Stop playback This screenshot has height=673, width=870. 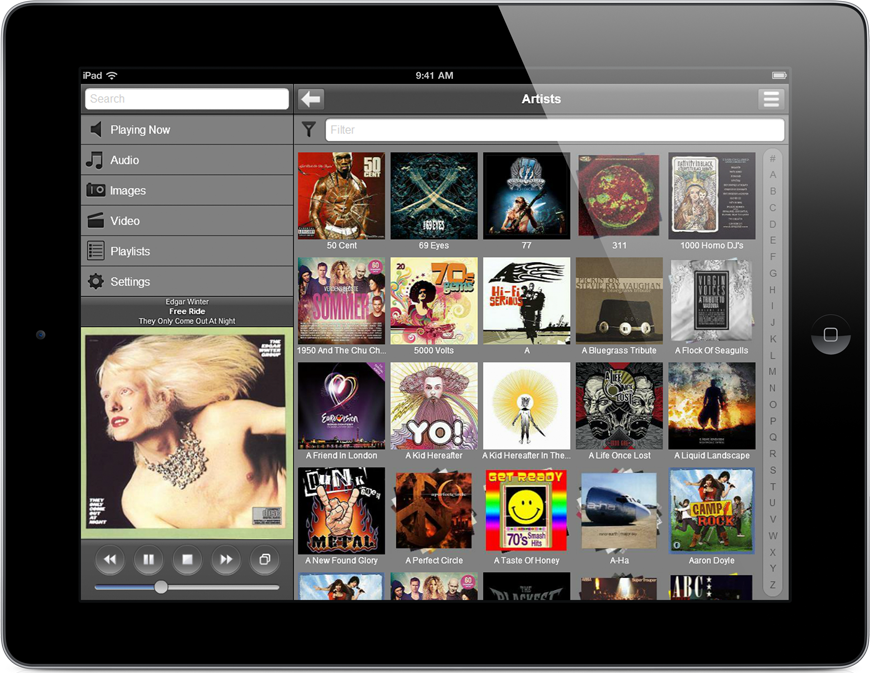coord(187,559)
